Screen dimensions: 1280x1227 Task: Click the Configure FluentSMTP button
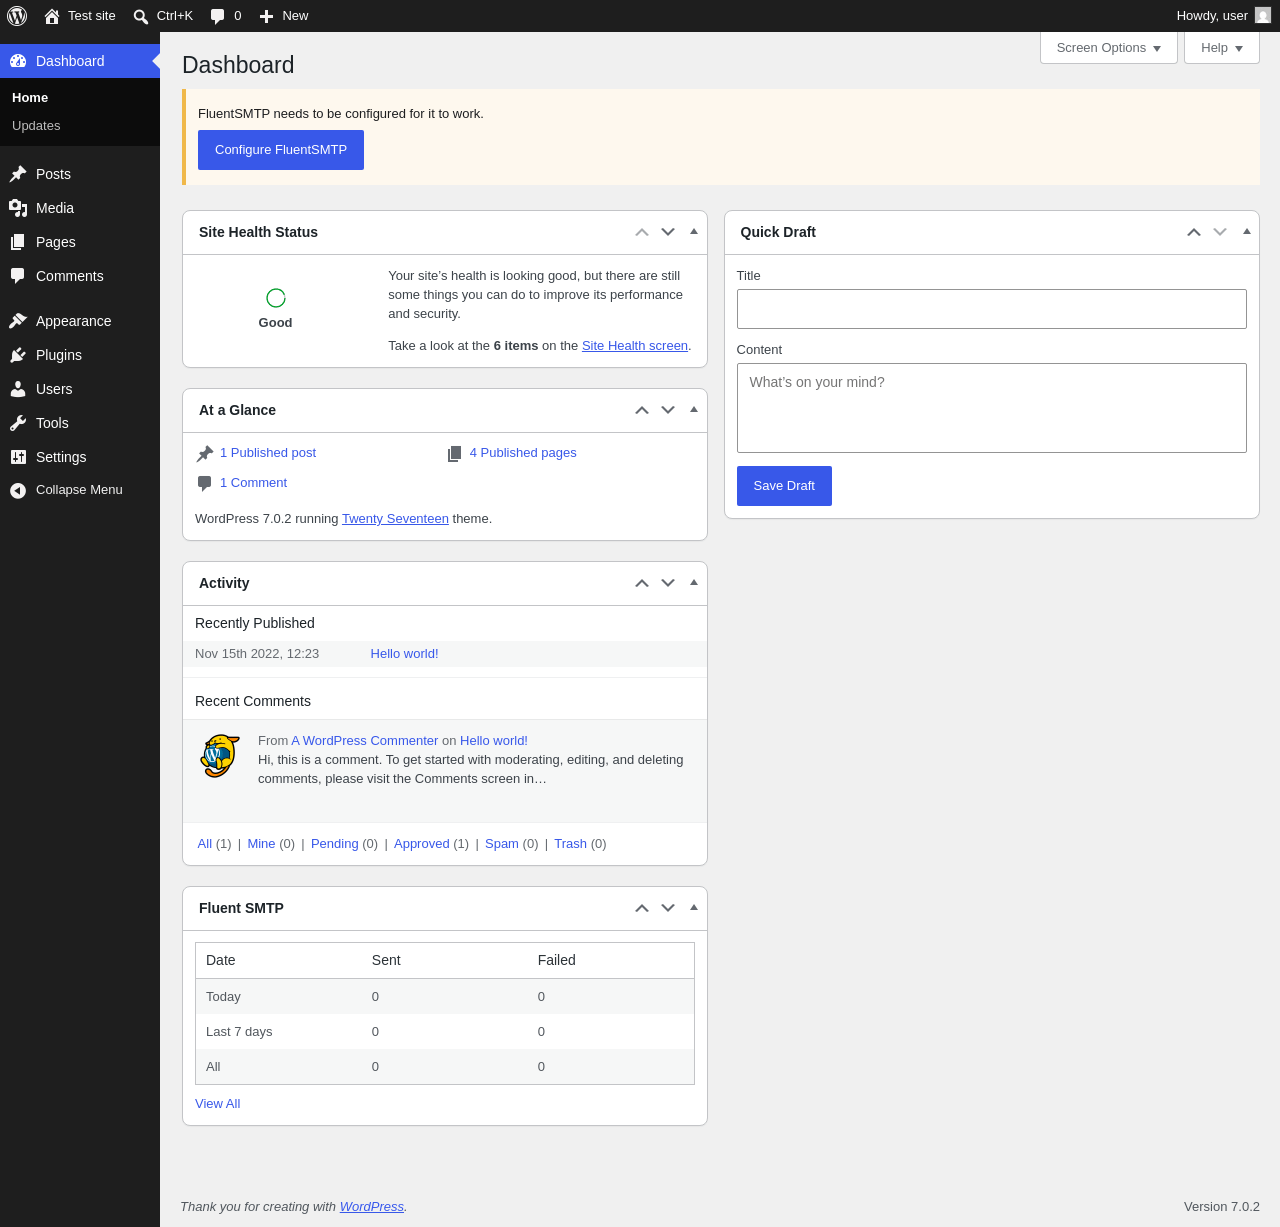[281, 150]
